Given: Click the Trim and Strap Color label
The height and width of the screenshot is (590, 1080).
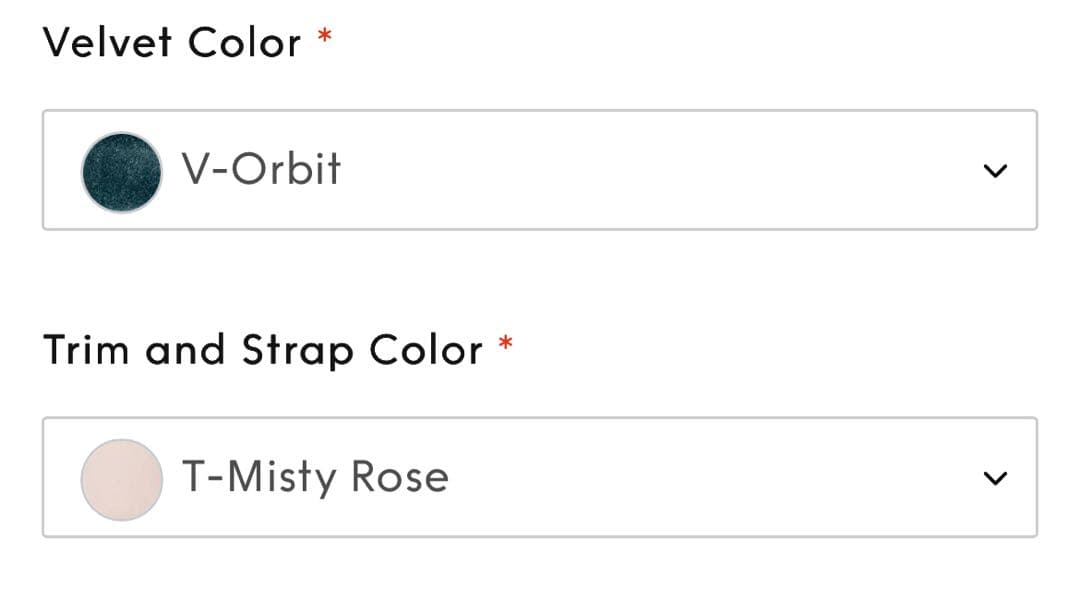Looking at the screenshot, I should (x=262, y=350).
